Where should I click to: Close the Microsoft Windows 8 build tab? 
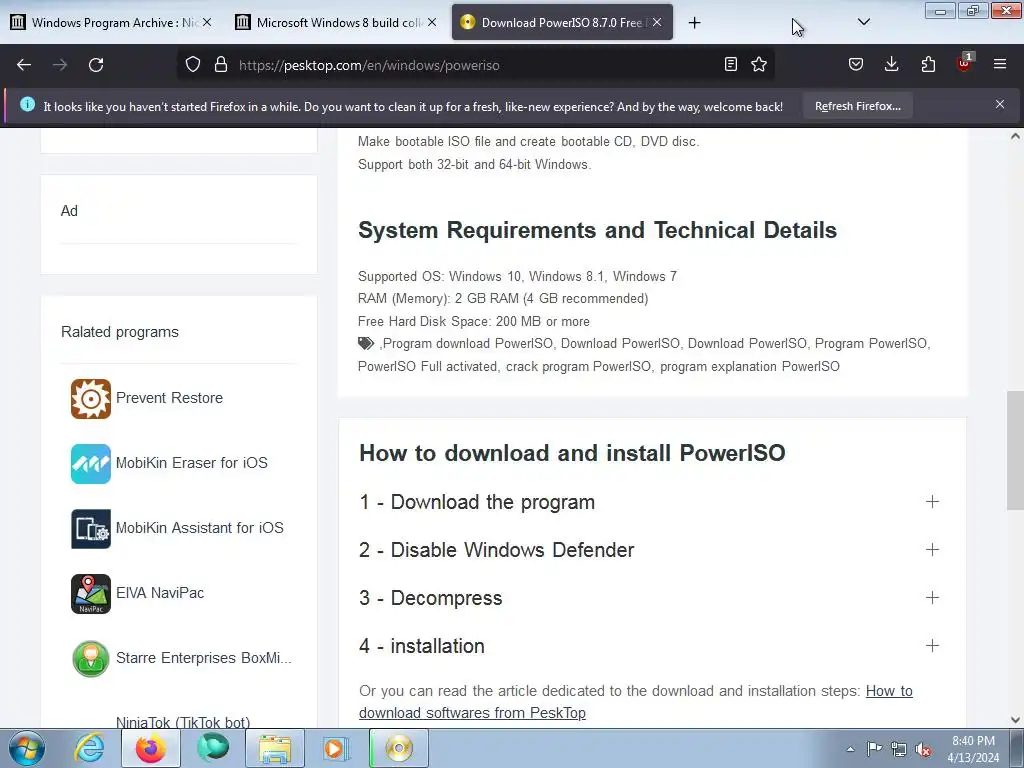pyautogui.click(x=432, y=23)
